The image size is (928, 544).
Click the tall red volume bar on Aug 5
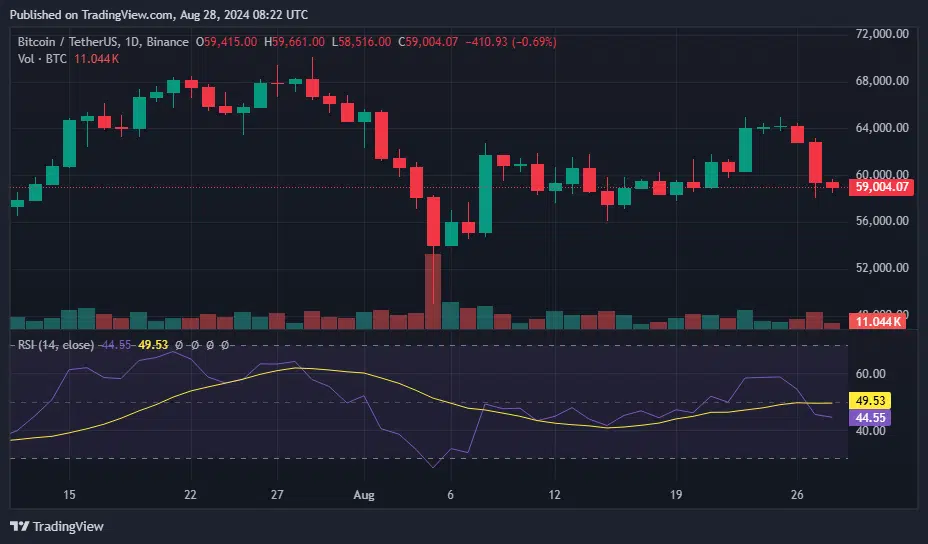click(433, 291)
